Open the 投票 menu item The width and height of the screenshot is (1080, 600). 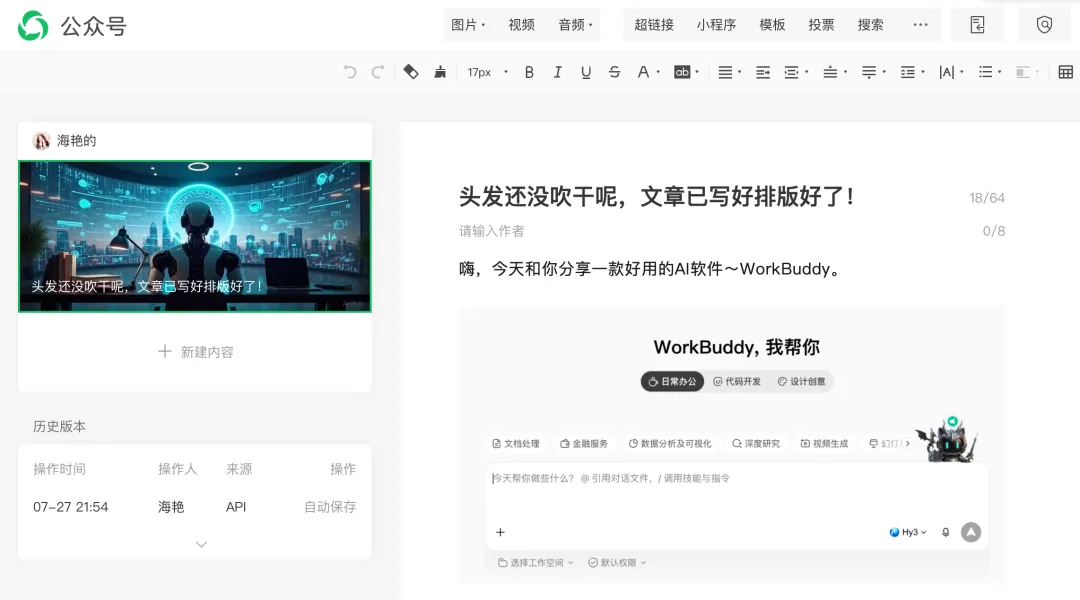click(821, 25)
